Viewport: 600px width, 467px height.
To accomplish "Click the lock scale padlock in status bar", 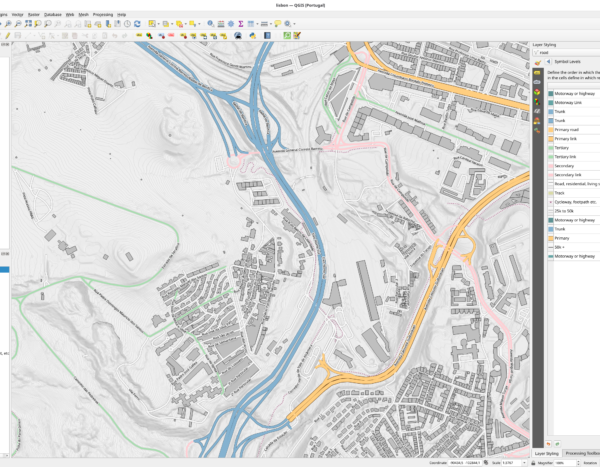I will point(533,463).
